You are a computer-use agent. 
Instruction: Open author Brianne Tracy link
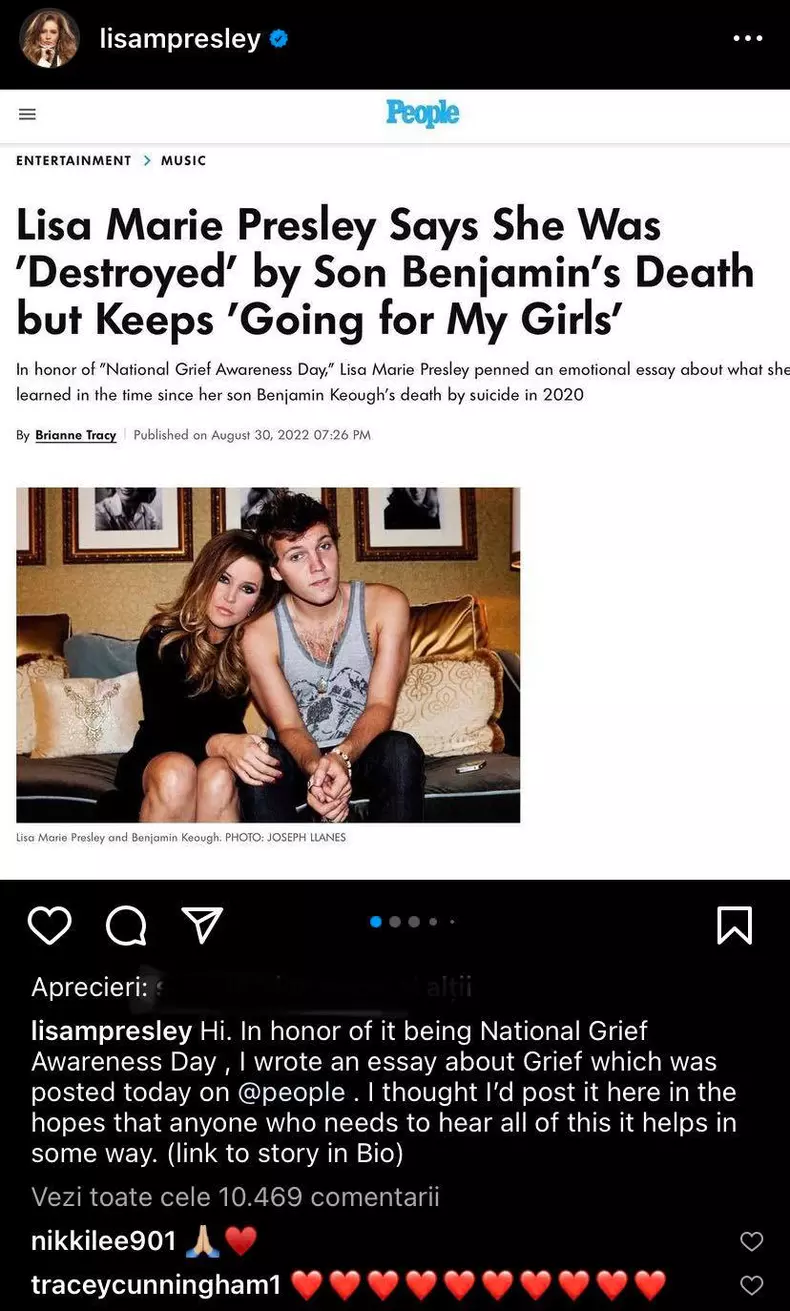click(76, 435)
